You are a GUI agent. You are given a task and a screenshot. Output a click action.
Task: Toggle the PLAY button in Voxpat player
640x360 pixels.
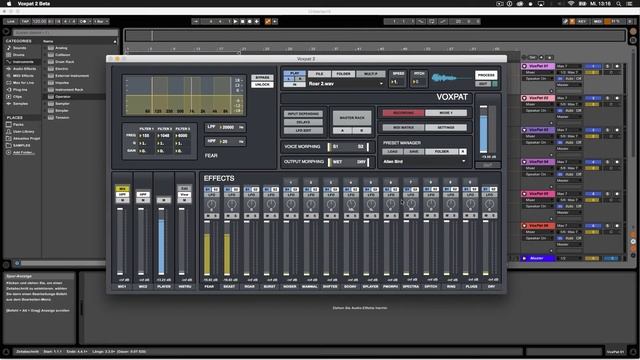tap(294, 73)
